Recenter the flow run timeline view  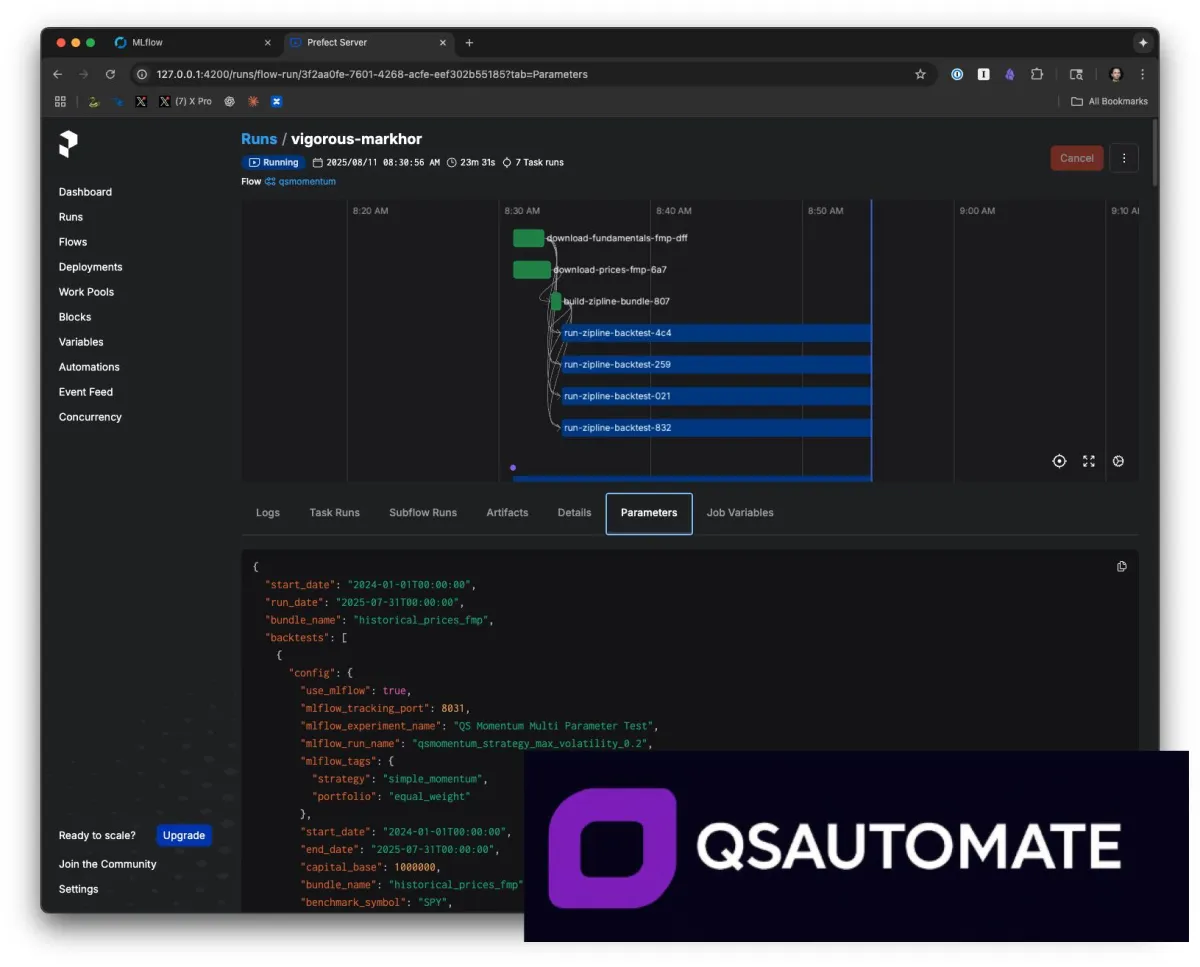(1059, 461)
